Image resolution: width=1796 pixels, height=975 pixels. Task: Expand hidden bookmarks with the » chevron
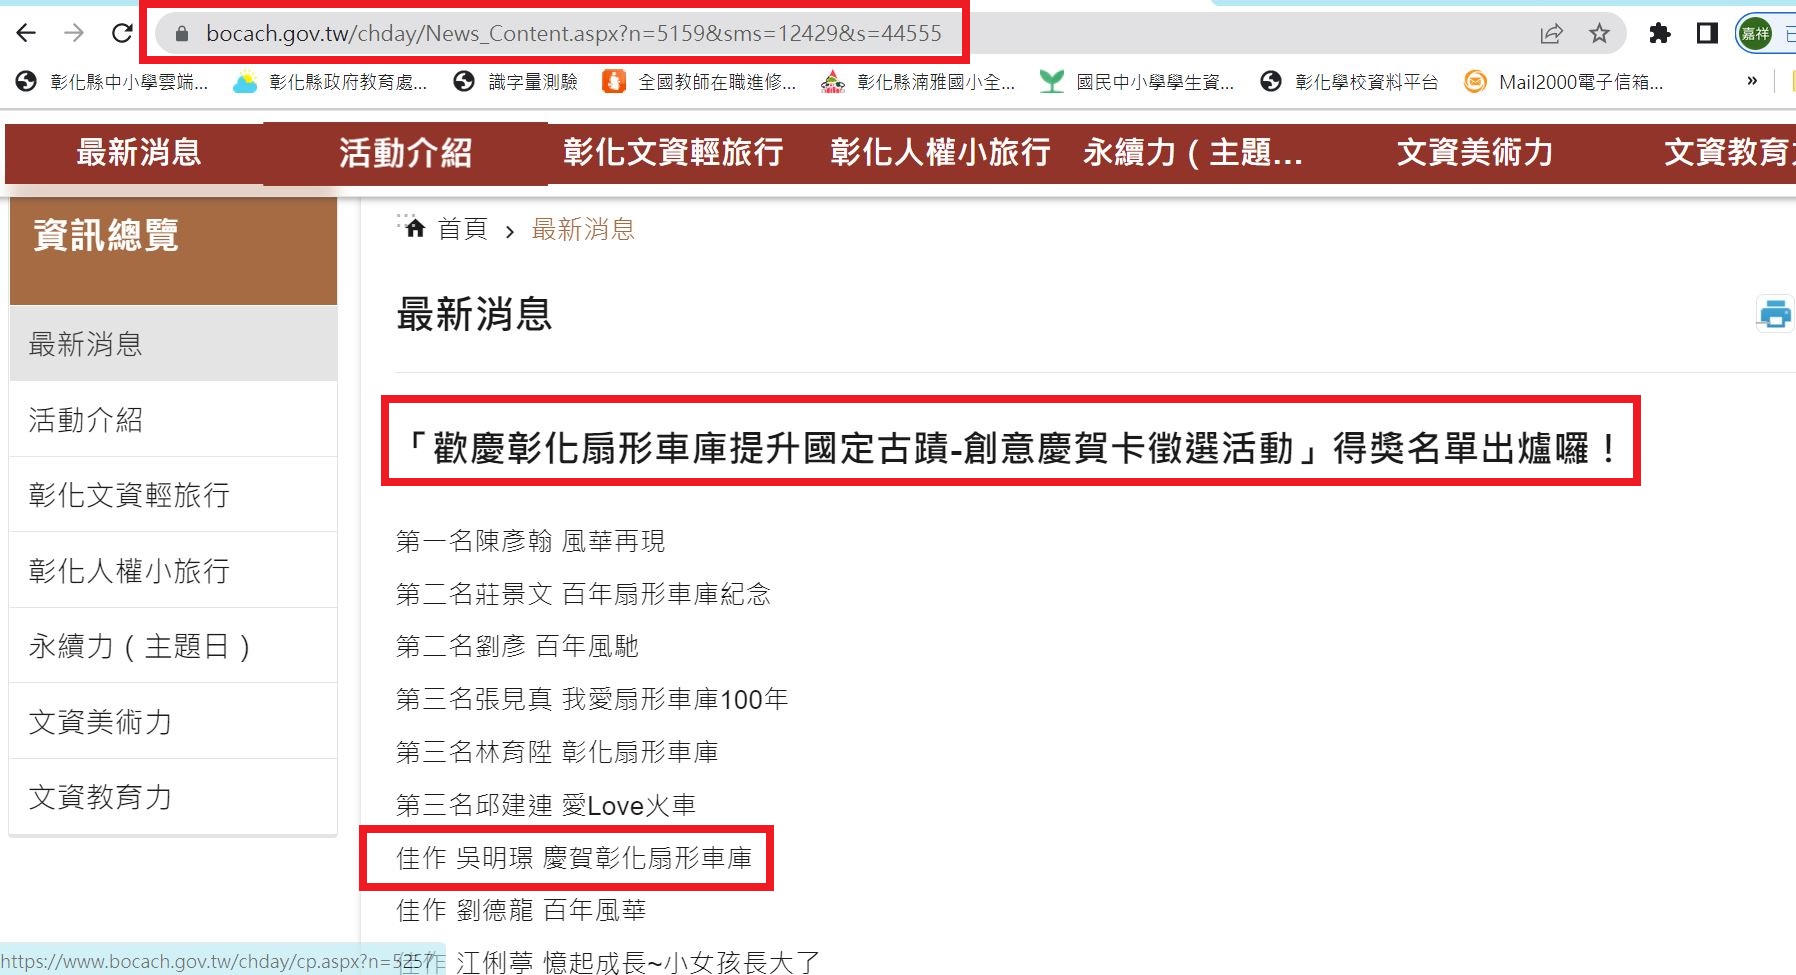click(1752, 82)
